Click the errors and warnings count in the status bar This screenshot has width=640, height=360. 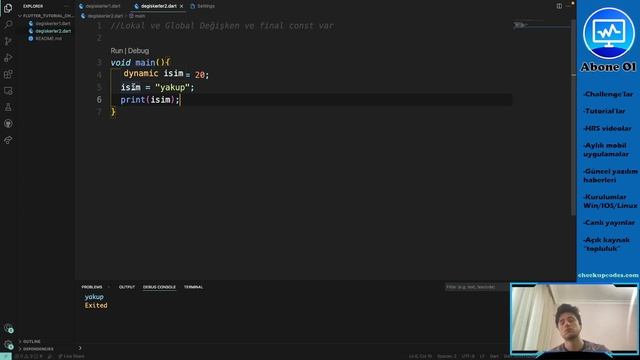(29, 356)
